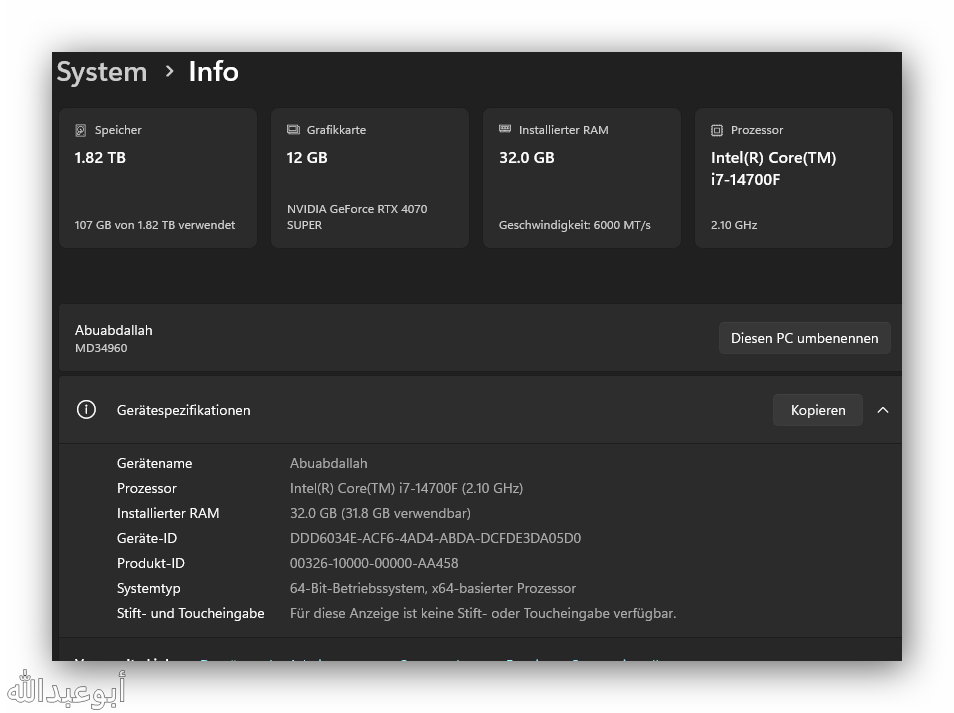Click the Grafikkarte graphics card icon
The width and height of the screenshot is (954, 713).
(293, 130)
